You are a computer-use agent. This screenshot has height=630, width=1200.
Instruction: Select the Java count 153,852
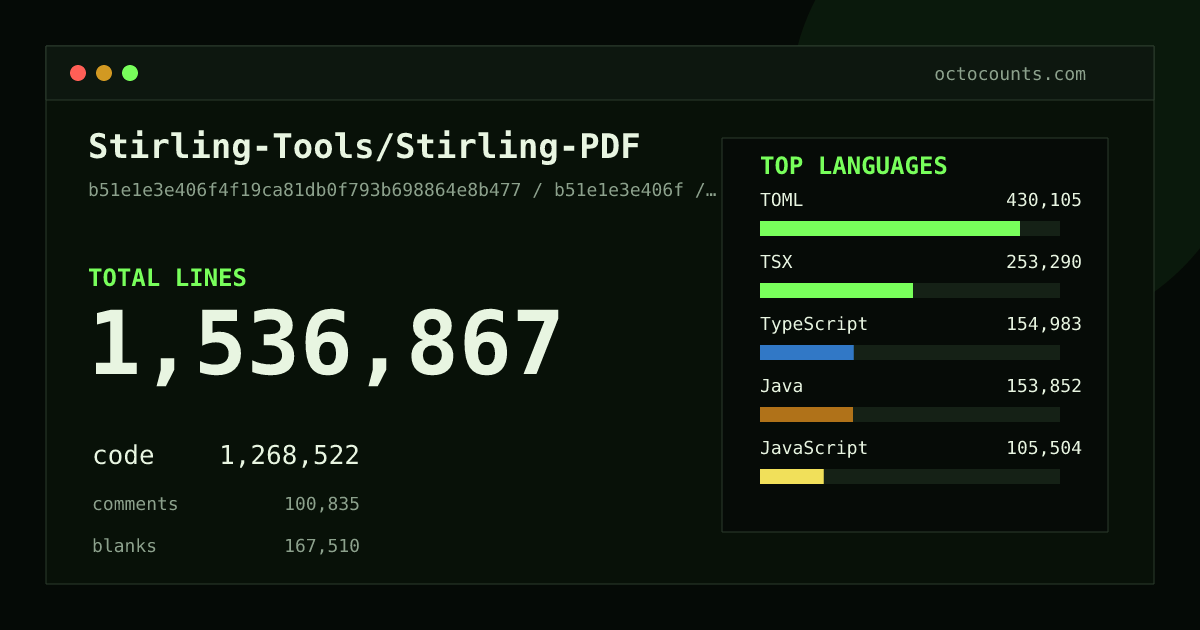tap(1044, 386)
